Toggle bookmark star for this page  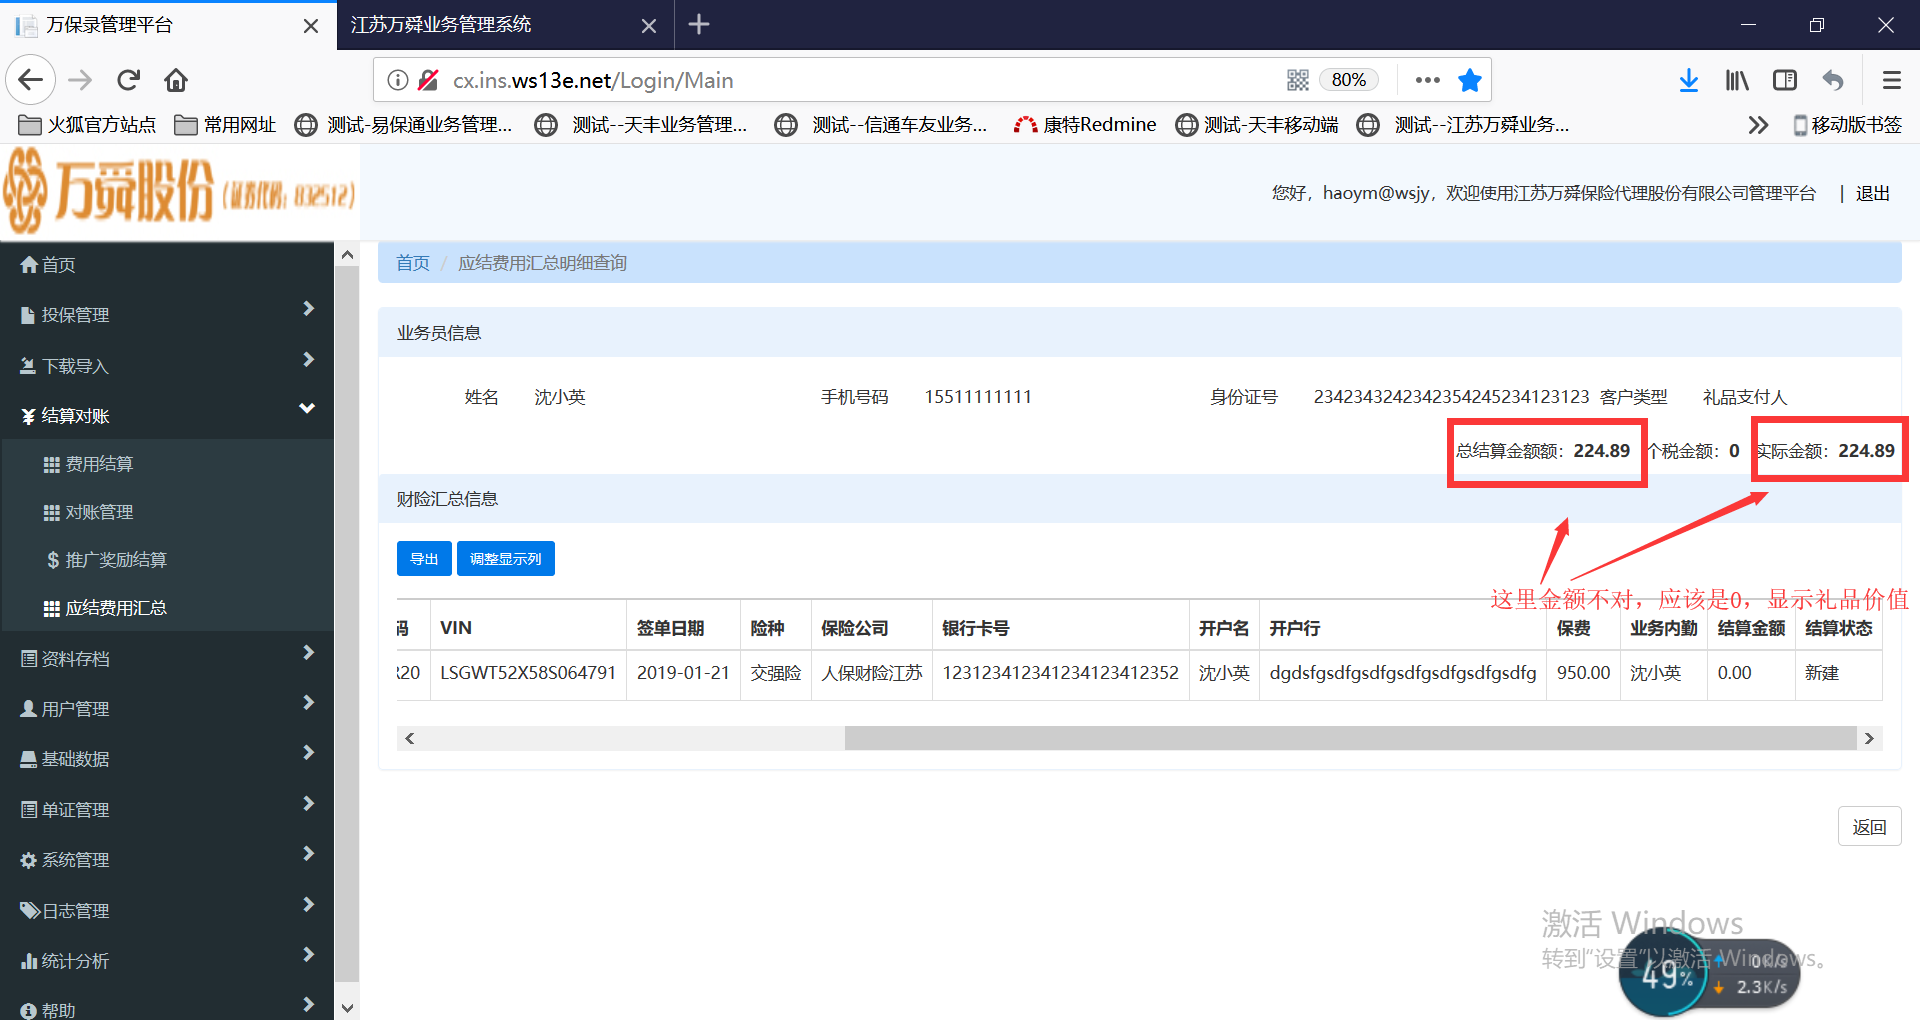tap(1470, 80)
